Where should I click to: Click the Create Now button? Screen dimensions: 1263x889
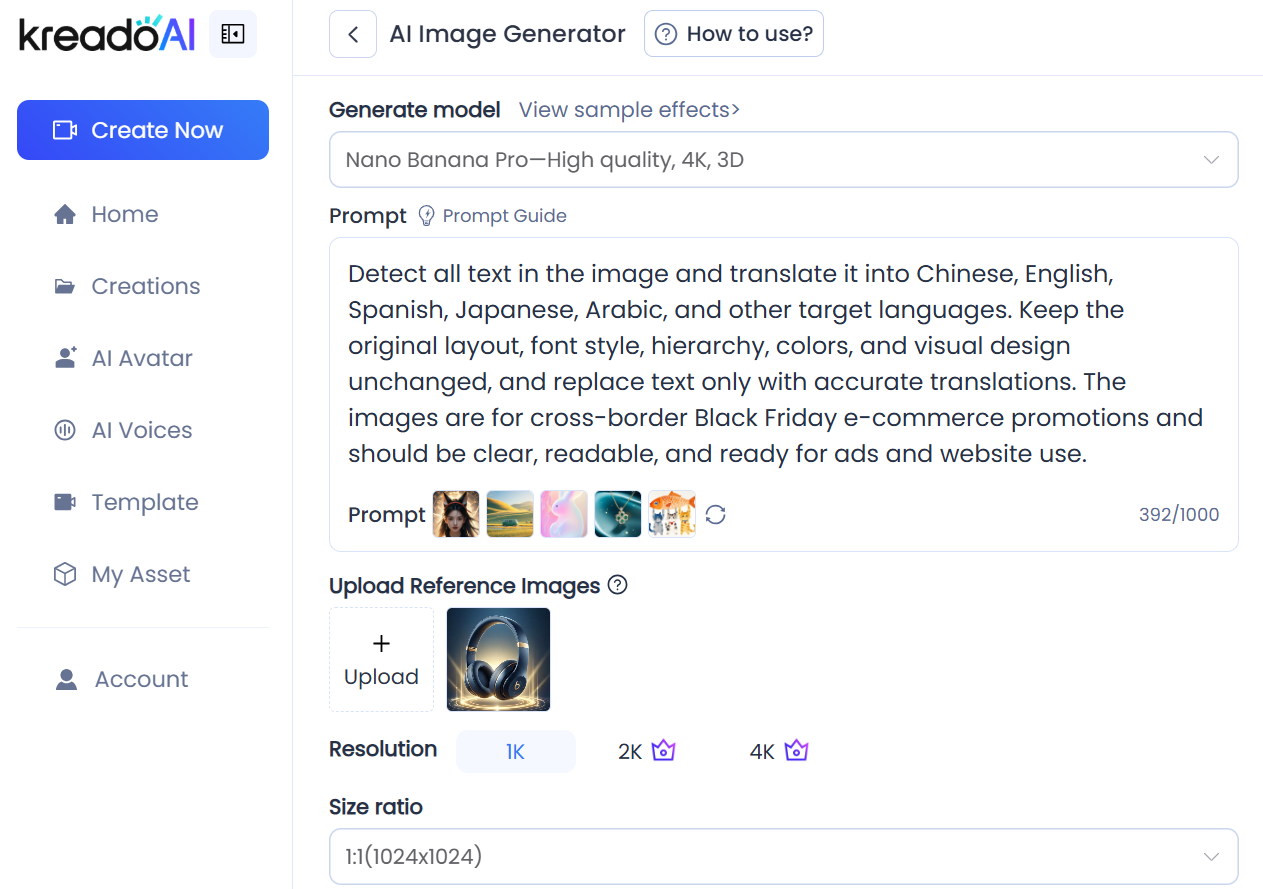143,130
